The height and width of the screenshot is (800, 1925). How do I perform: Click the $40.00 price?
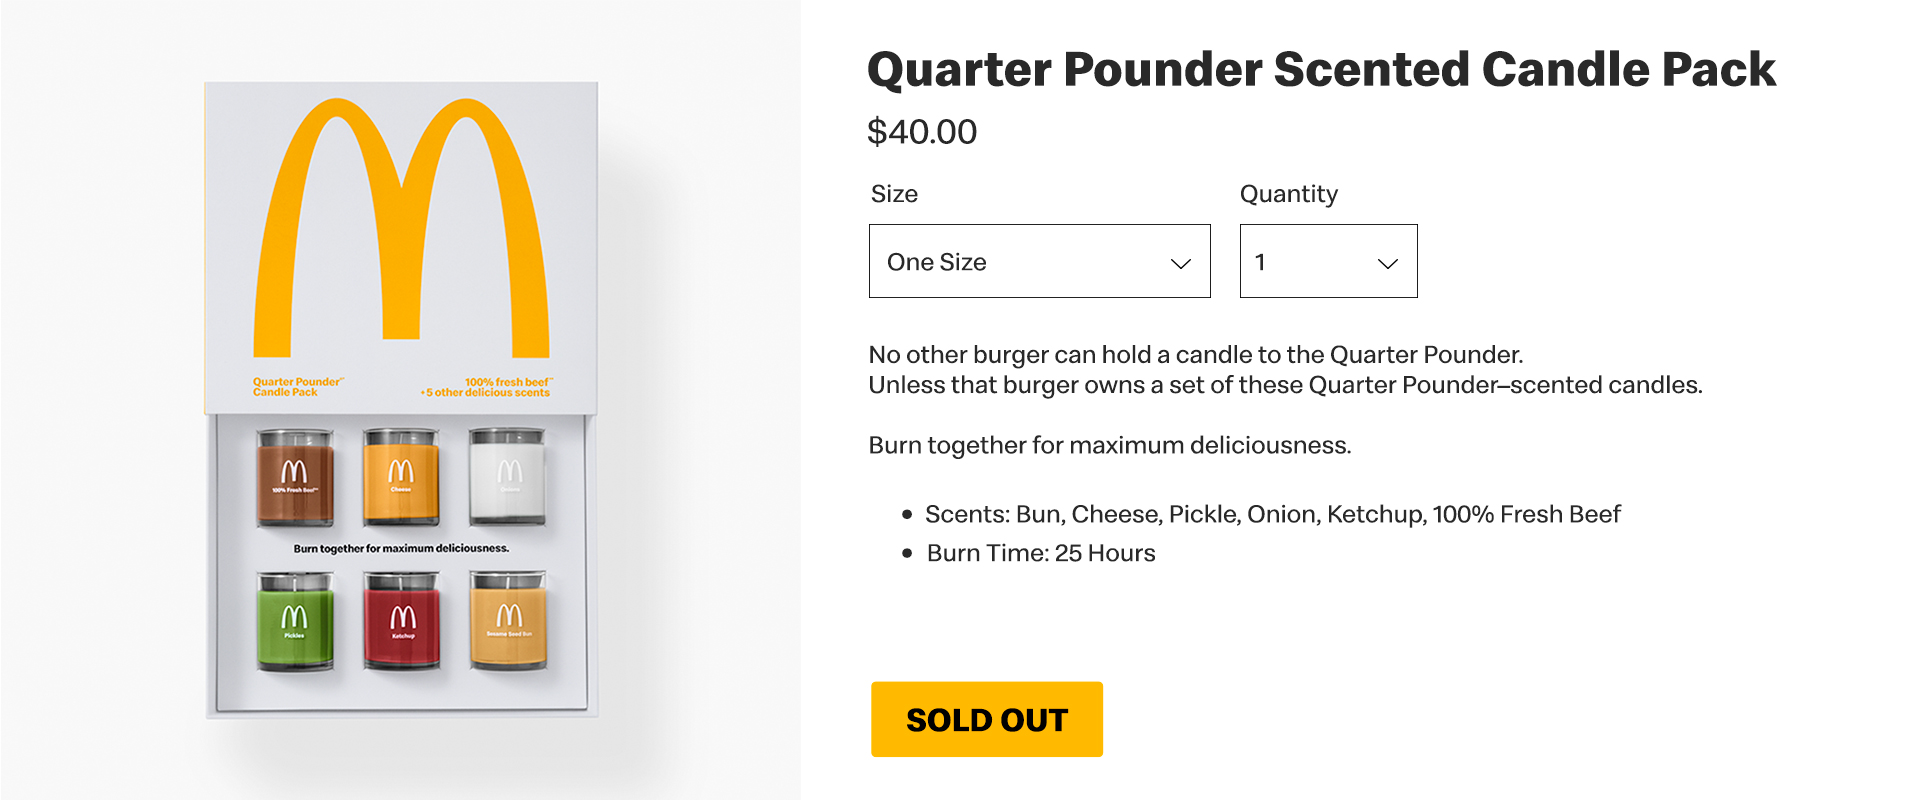pos(922,132)
